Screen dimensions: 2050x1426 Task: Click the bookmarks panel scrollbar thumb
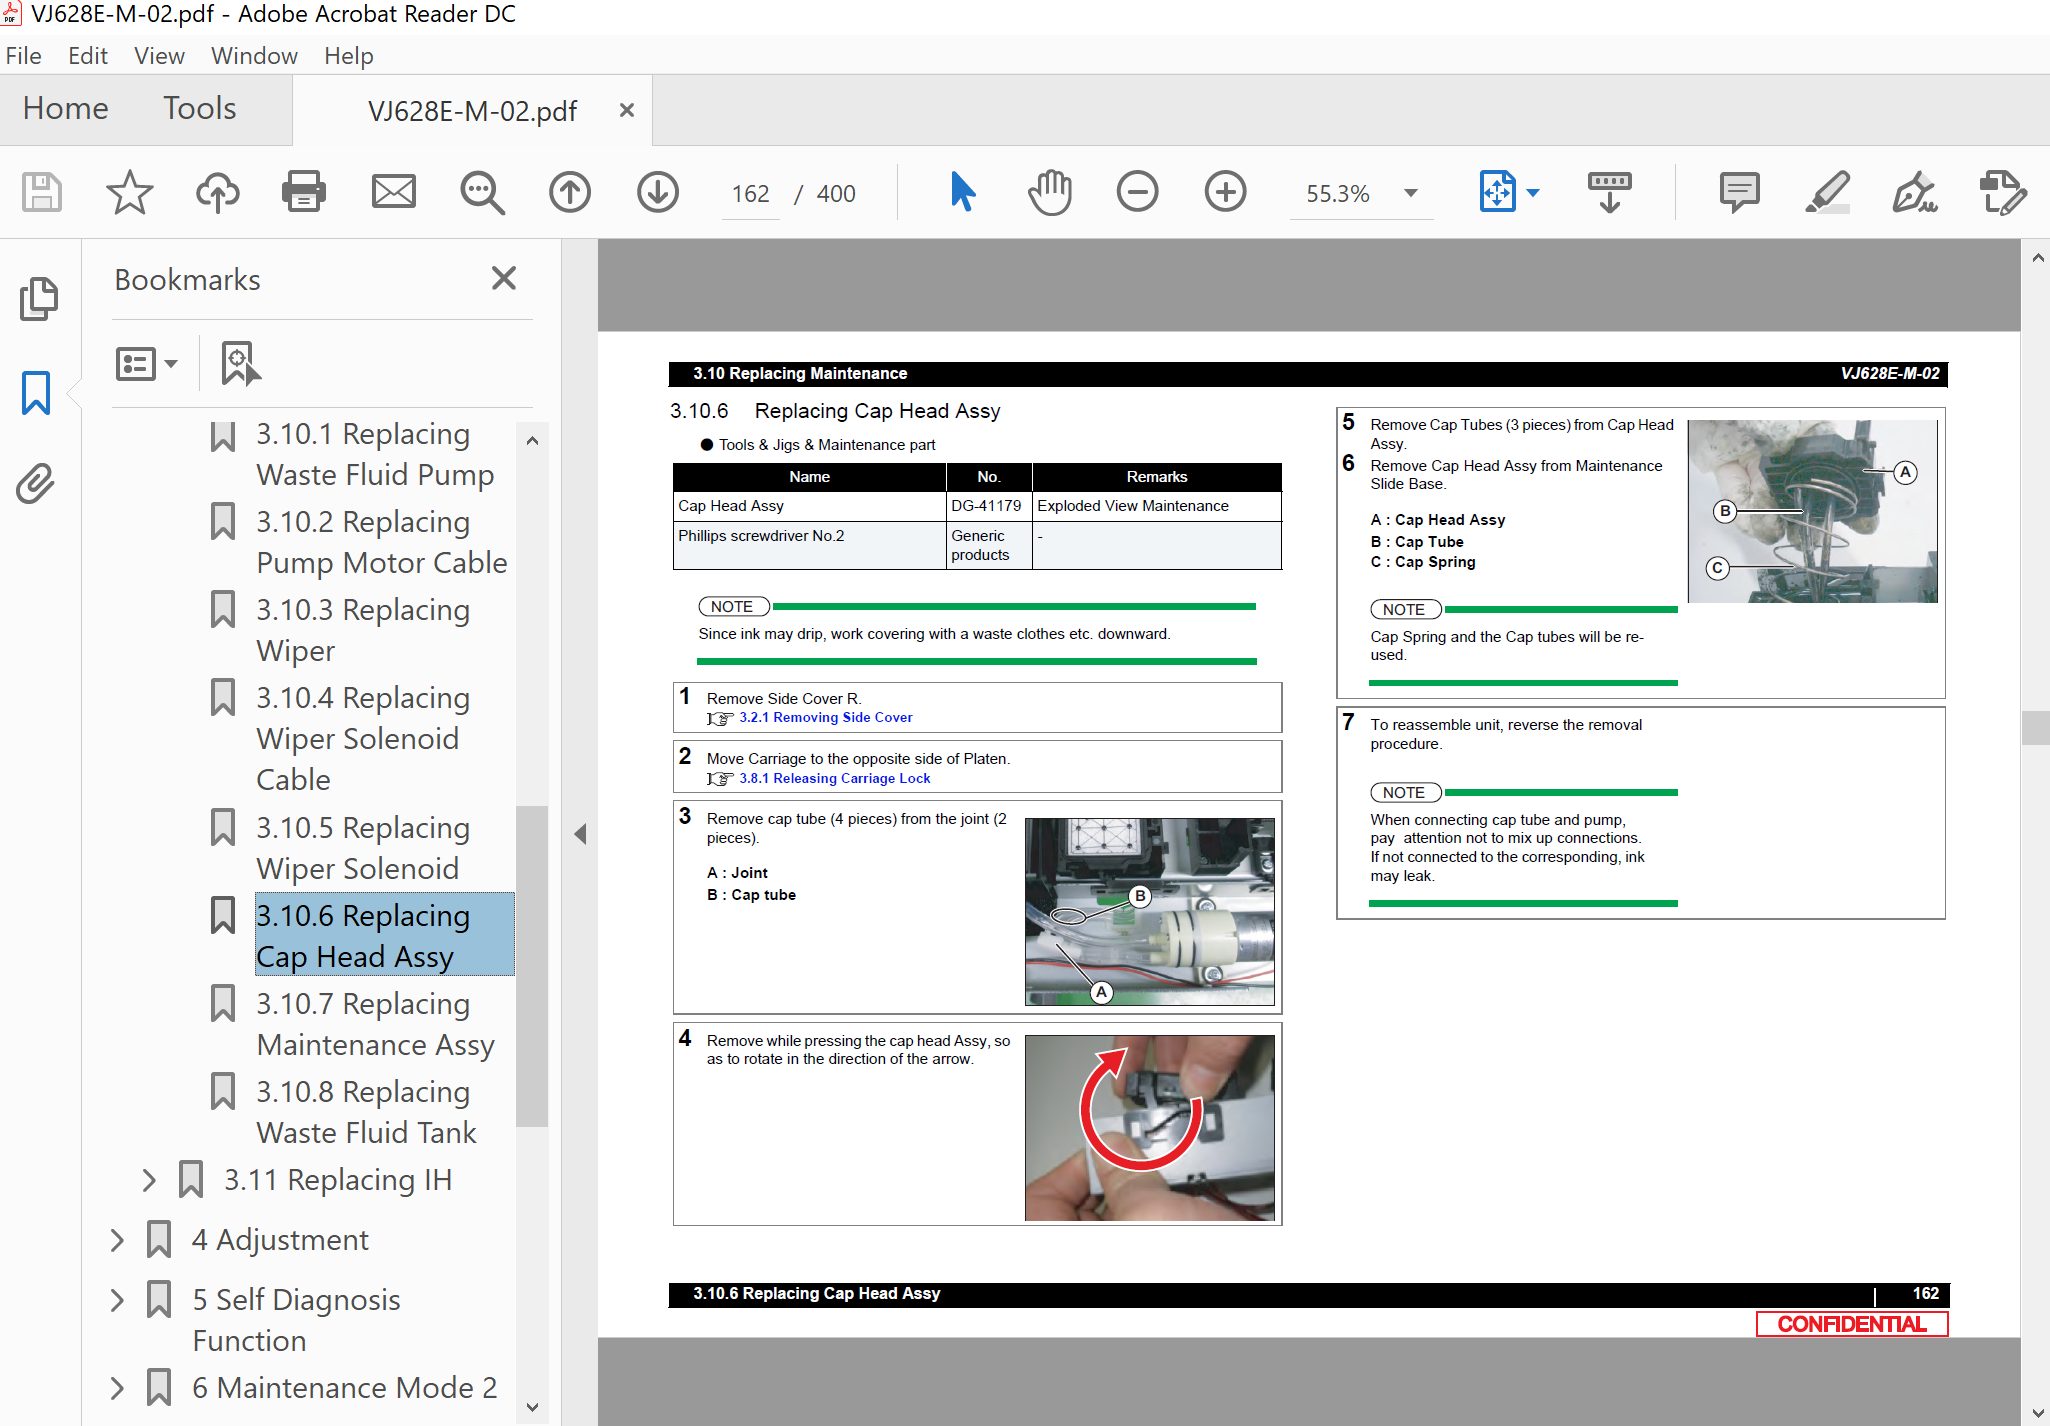tap(532, 965)
